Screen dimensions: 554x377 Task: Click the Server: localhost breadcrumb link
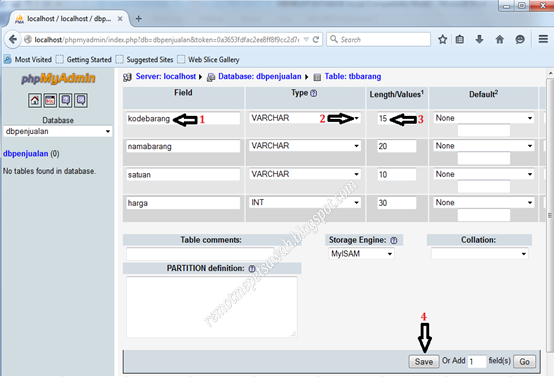166,77
